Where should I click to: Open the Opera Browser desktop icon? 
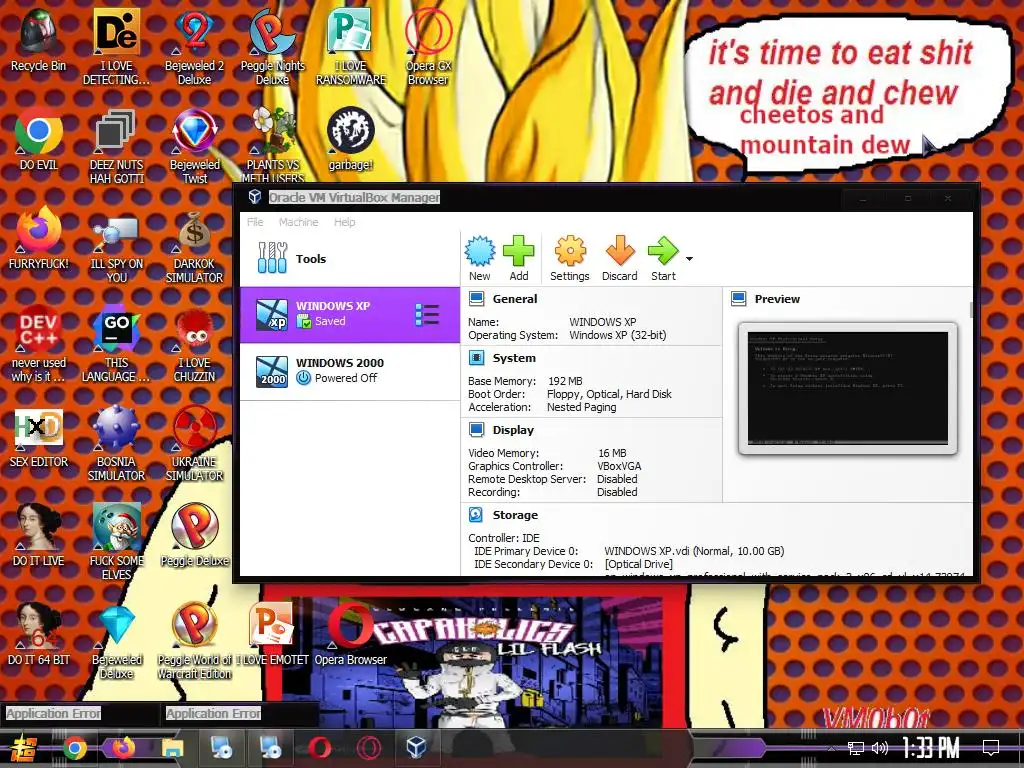(351, 635)
